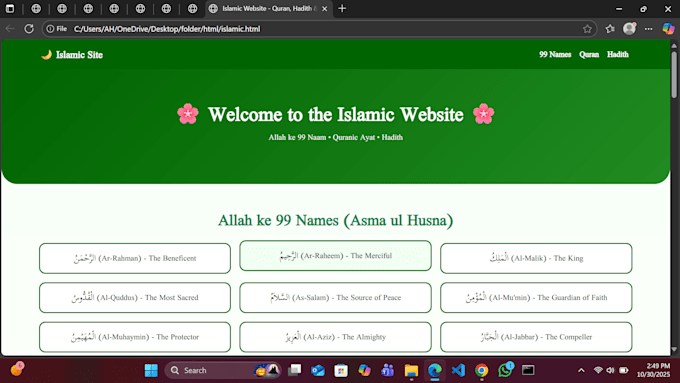The width and height of the screenshot is (680, 383).
Task: Switch to the Islamic Website tab
Action: pos(269,9)
